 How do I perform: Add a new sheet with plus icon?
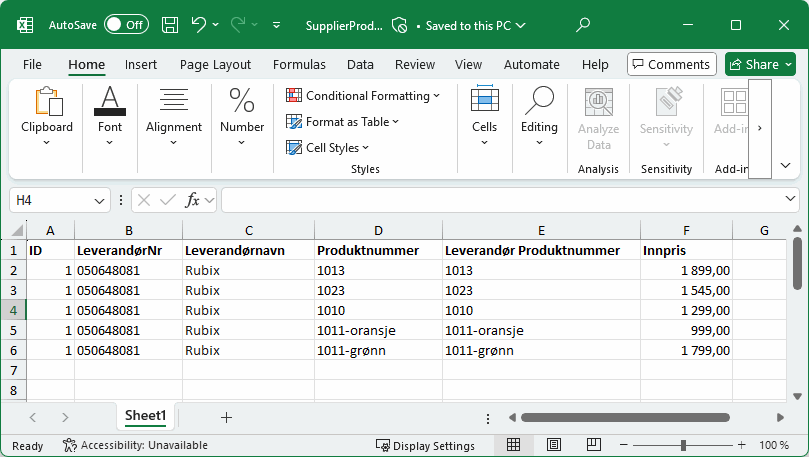226,417
